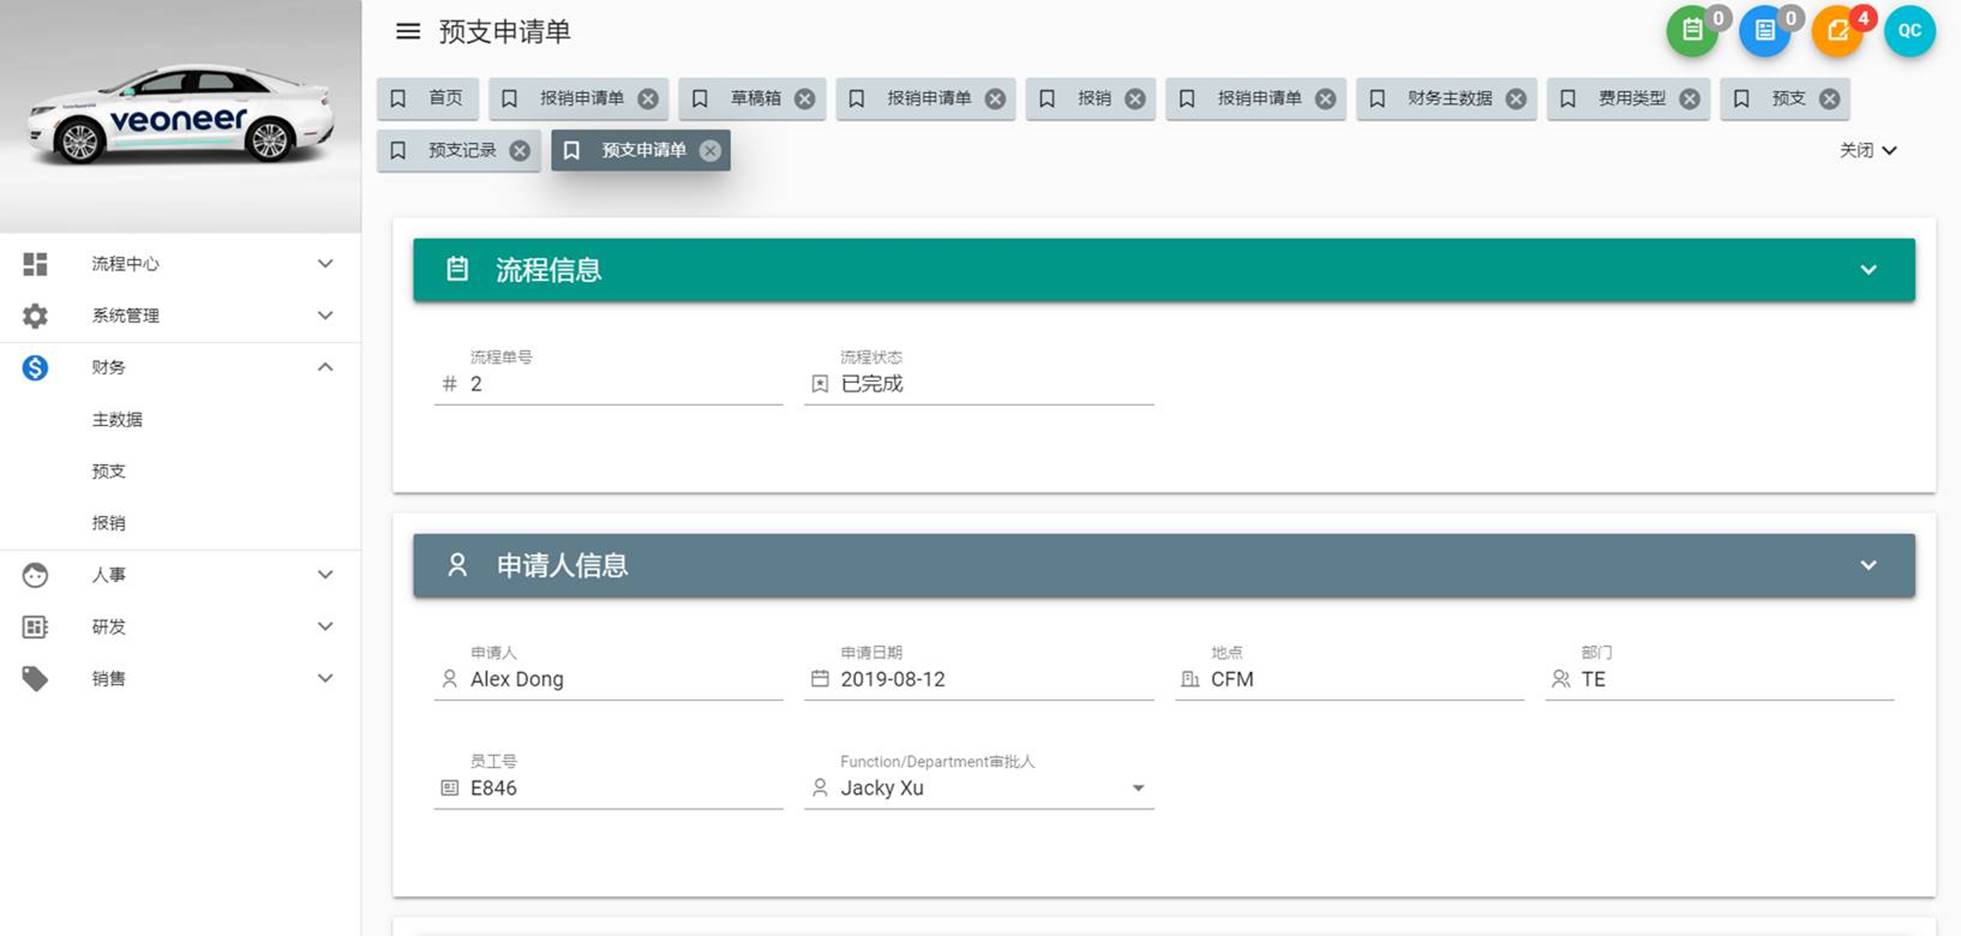Click the building icon beside 地点 CFM
This screenshot has height=936, width=1961.
(1190, 679)
